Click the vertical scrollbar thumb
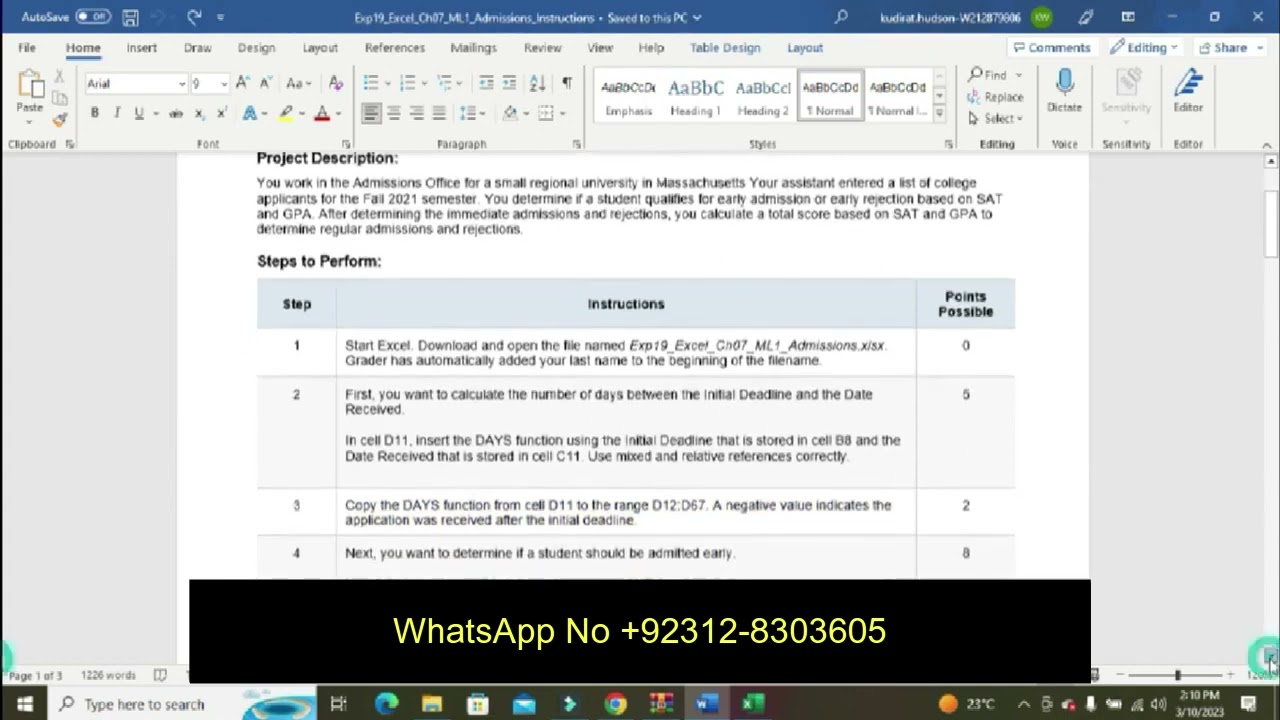Image resolution: width=1280 pixels, height=720 pixels. (1271, 222)
